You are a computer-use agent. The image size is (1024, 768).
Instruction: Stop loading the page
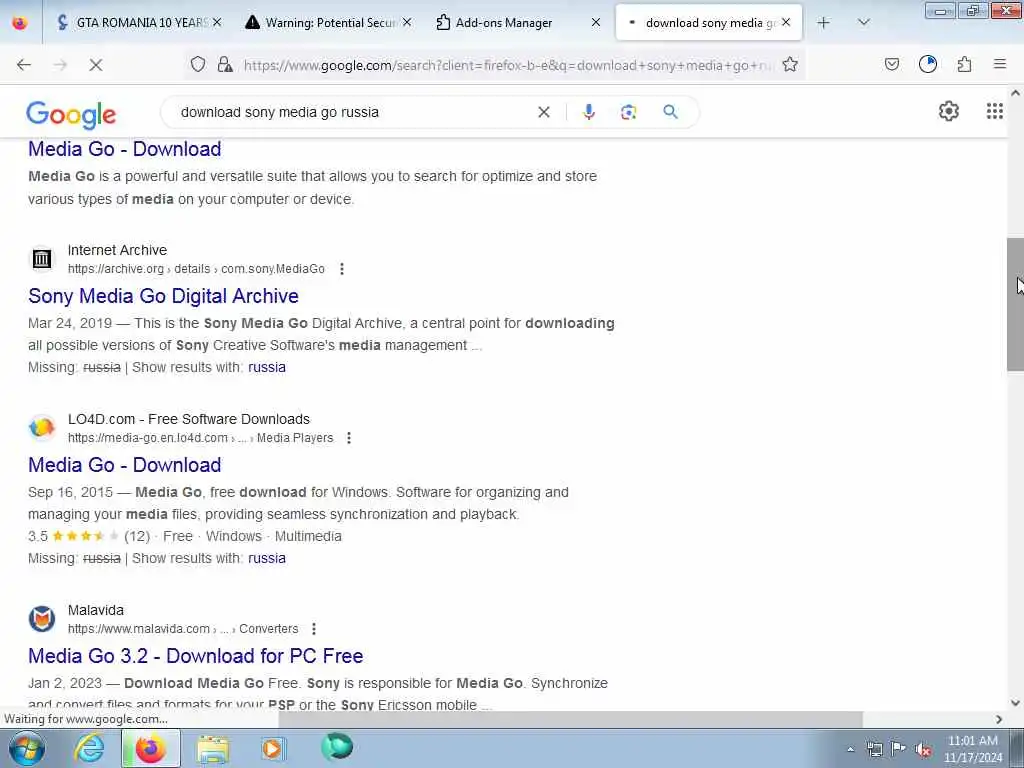(x=95, y=65)
